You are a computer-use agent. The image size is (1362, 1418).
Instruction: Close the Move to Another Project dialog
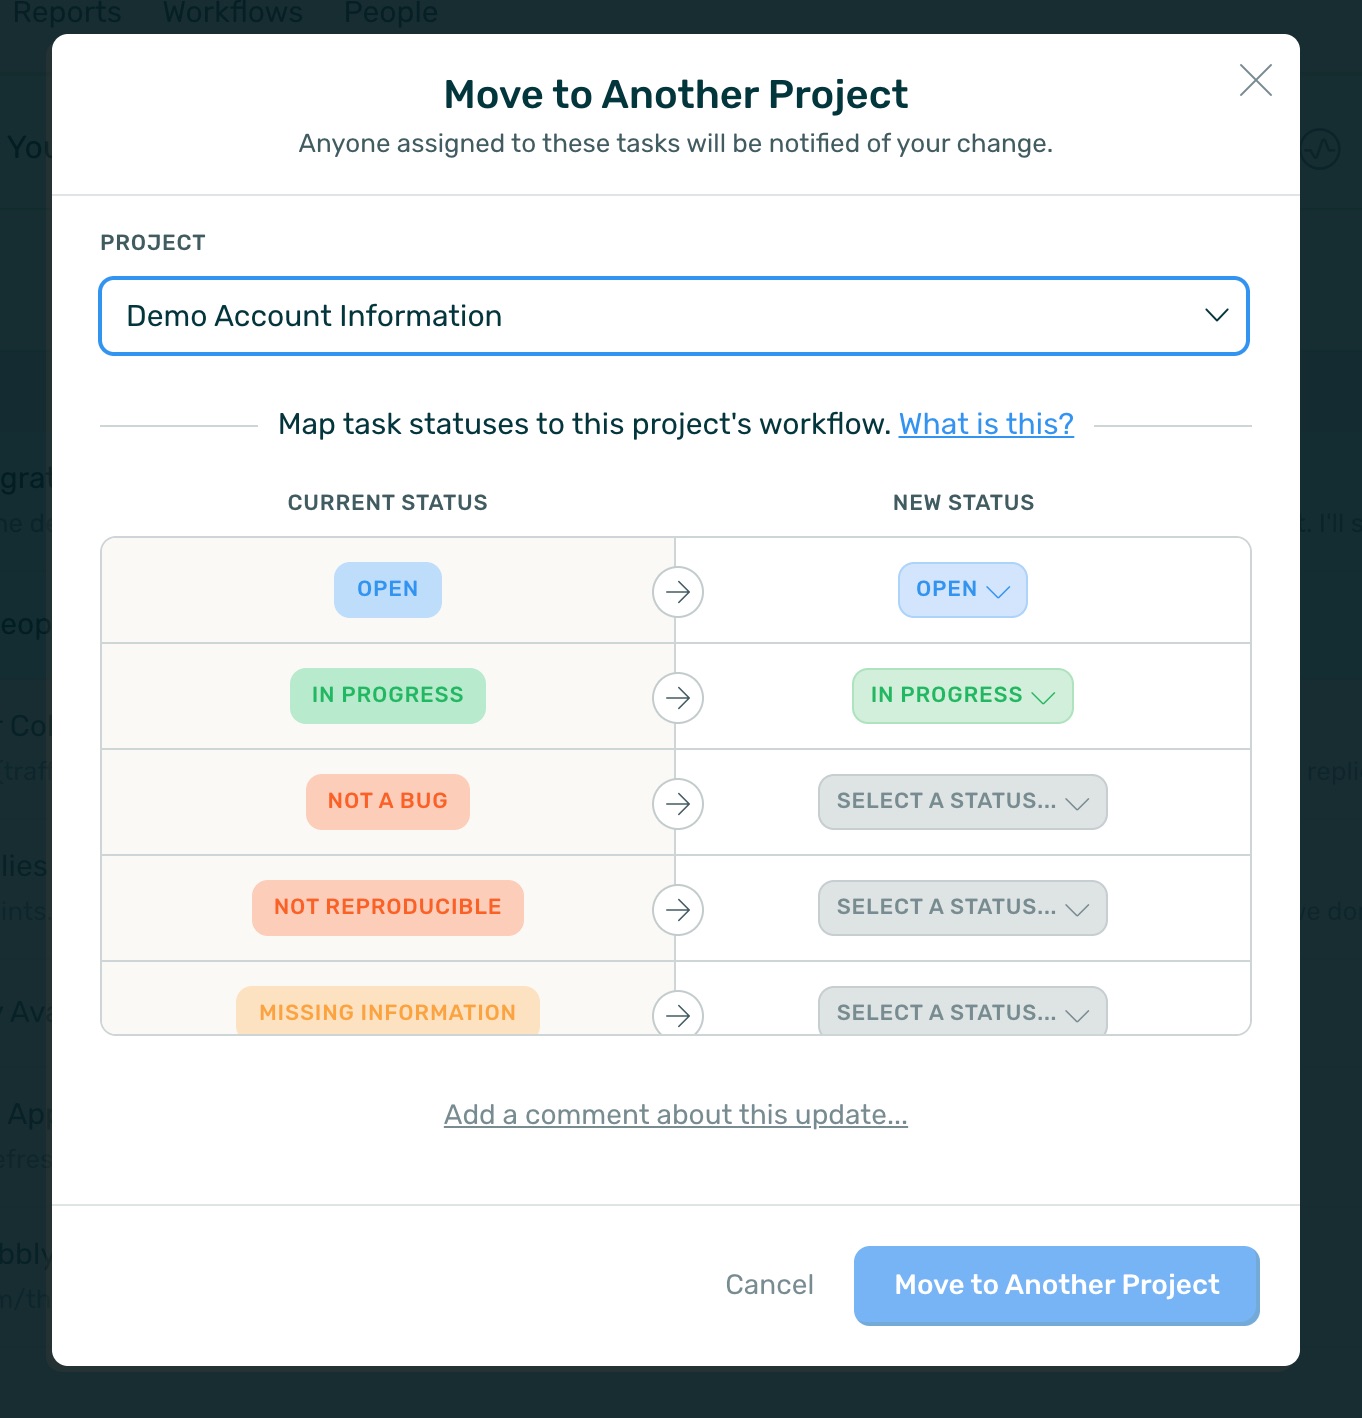click(x=1255, y=80)
